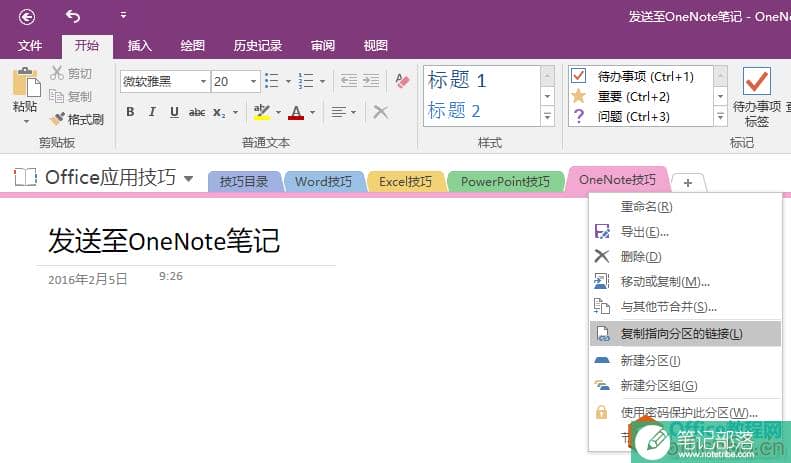Expand the tags gallery more arrow

[721, 117]
